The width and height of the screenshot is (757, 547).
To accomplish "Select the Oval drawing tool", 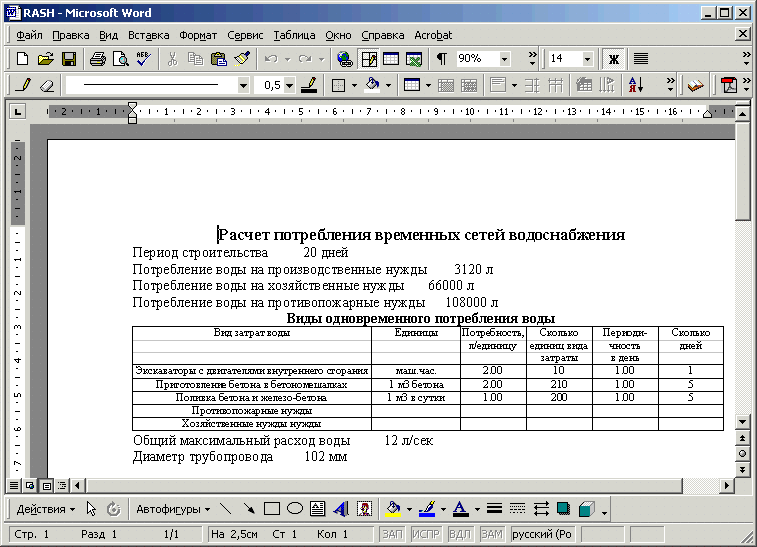I will point(295,509).
